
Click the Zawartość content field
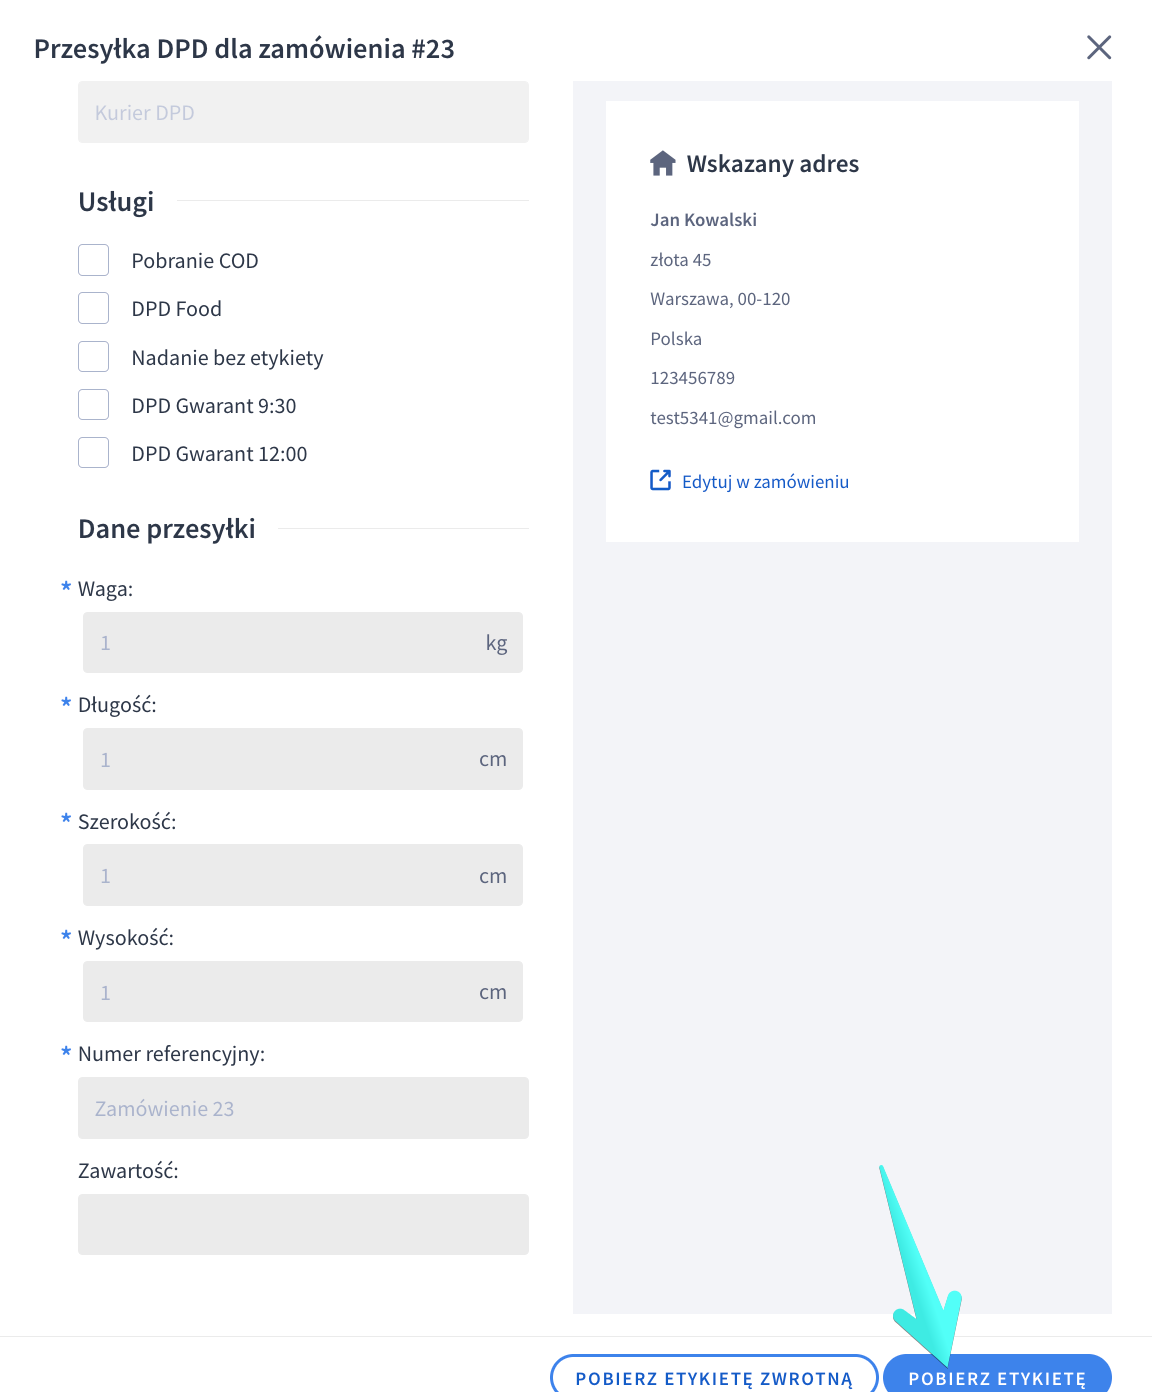pyautogui.click(x=303, y=1224)
